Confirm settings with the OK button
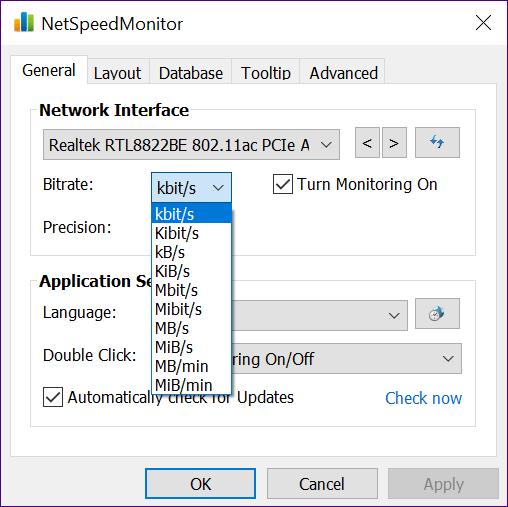508x507 pixels. (x=200, y=484)
